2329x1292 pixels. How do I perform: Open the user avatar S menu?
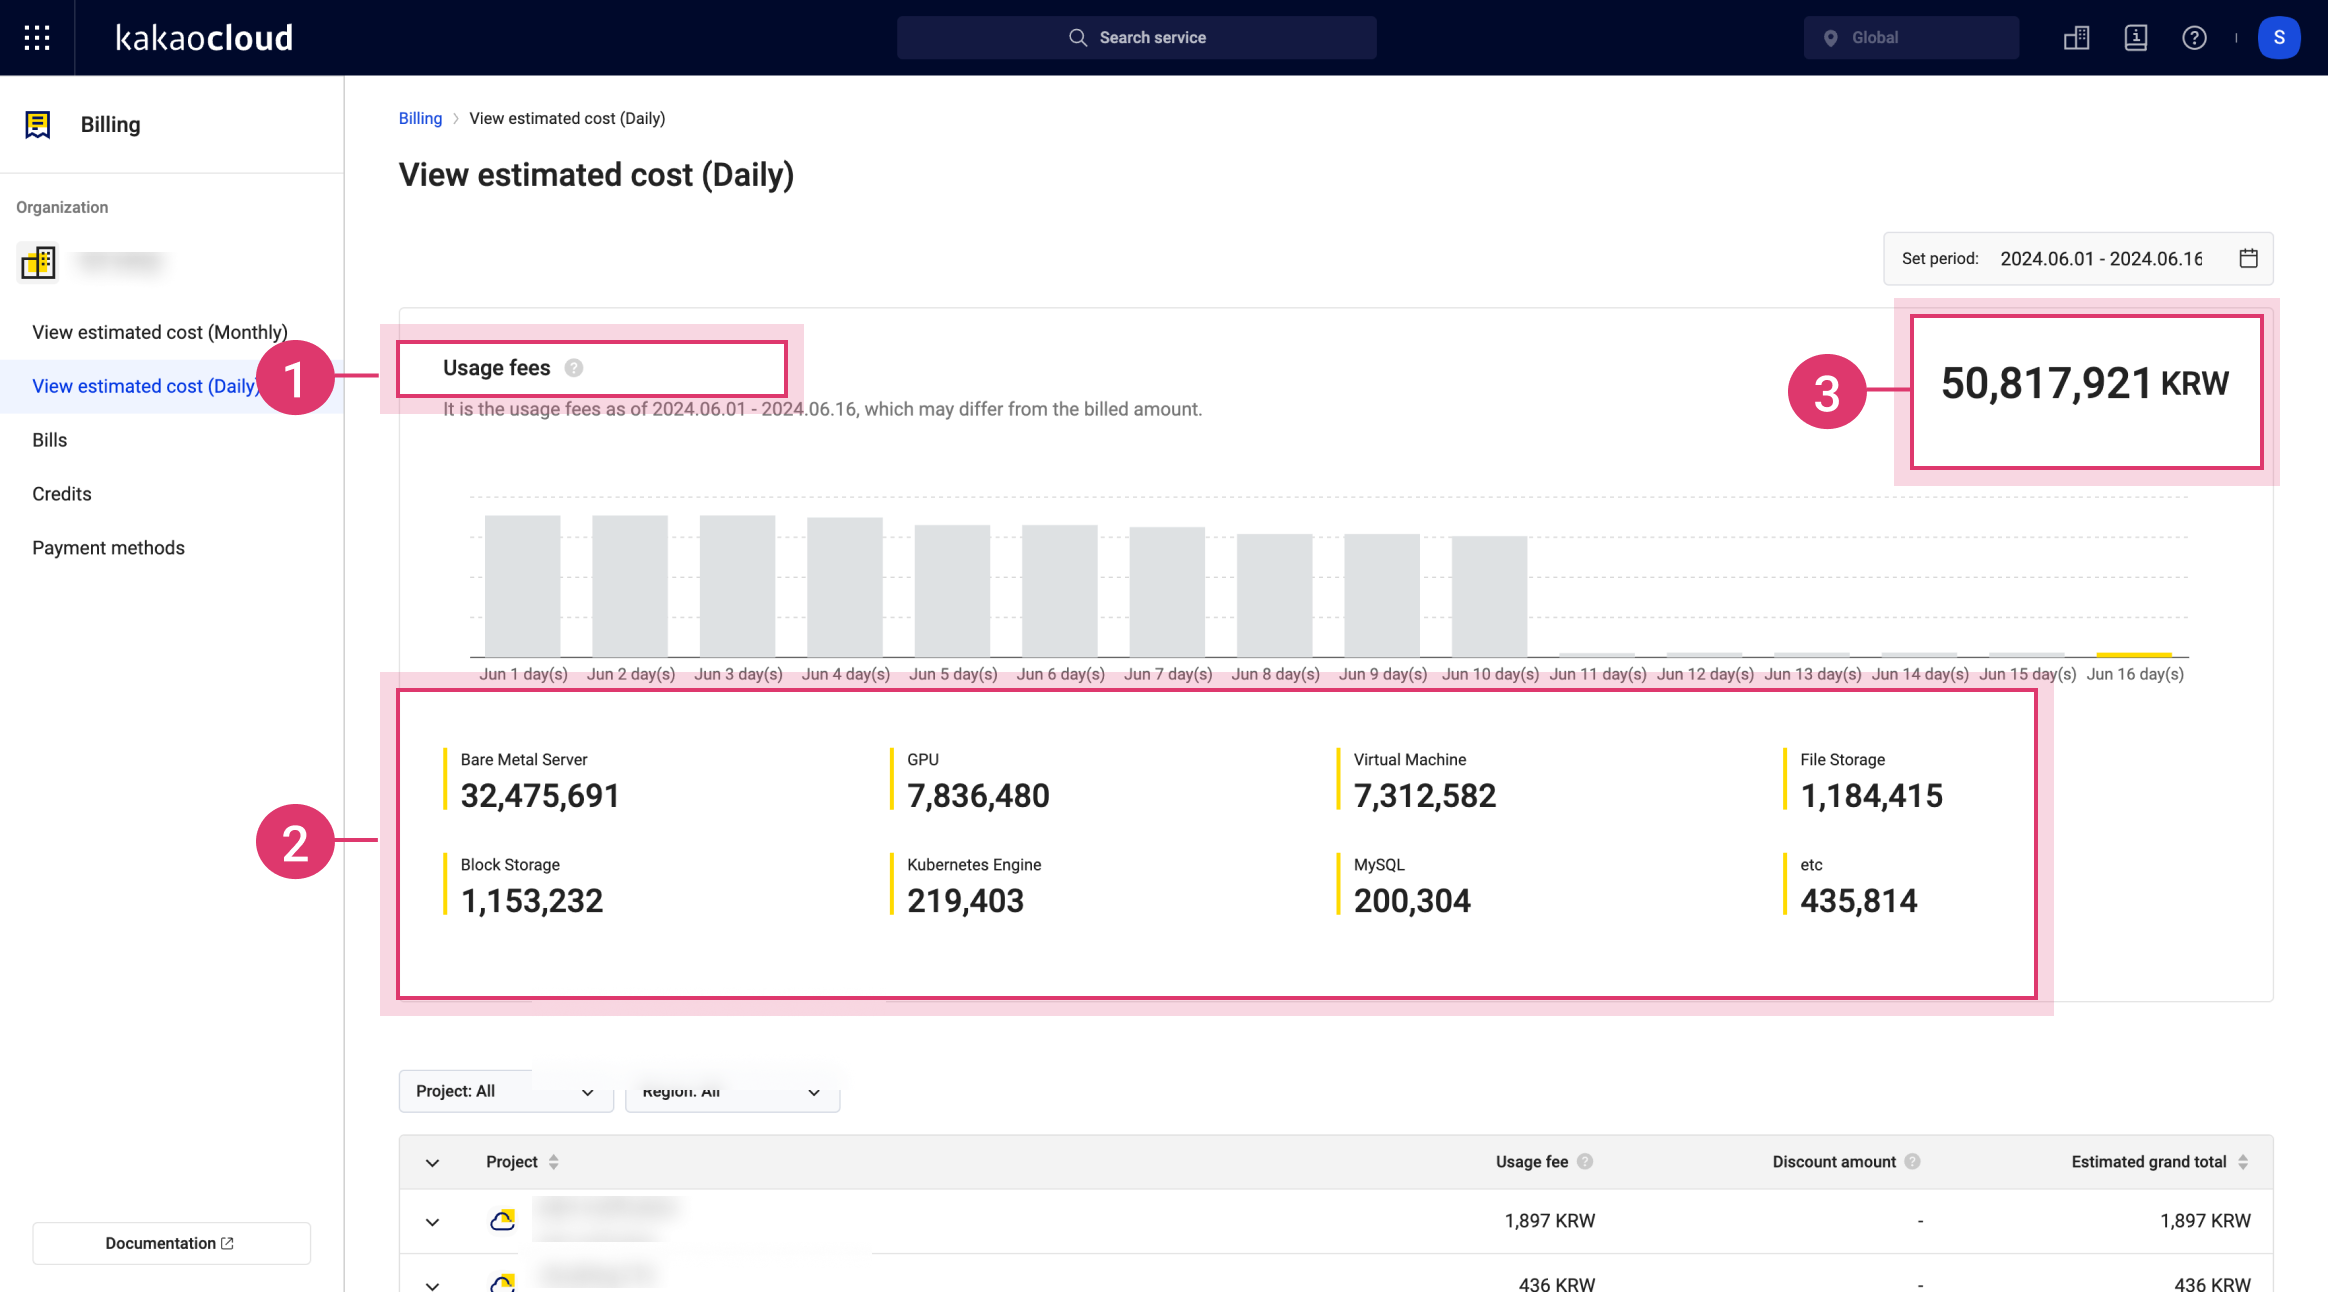[2279, 38]
